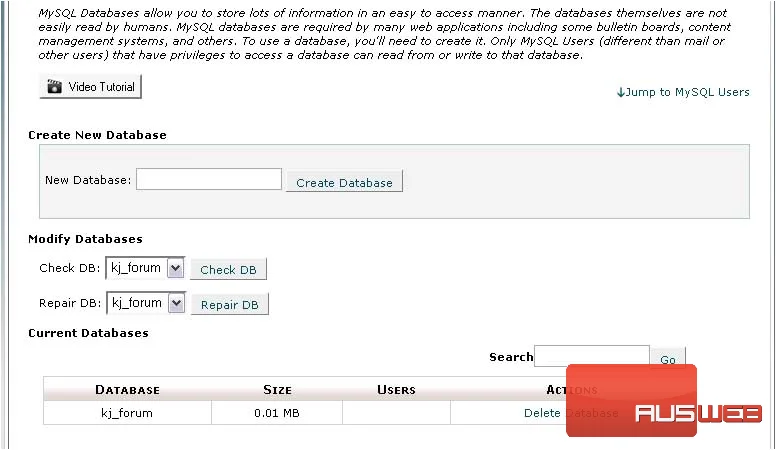
Task: Click the Repair DB button
Action: click(230, 305)
